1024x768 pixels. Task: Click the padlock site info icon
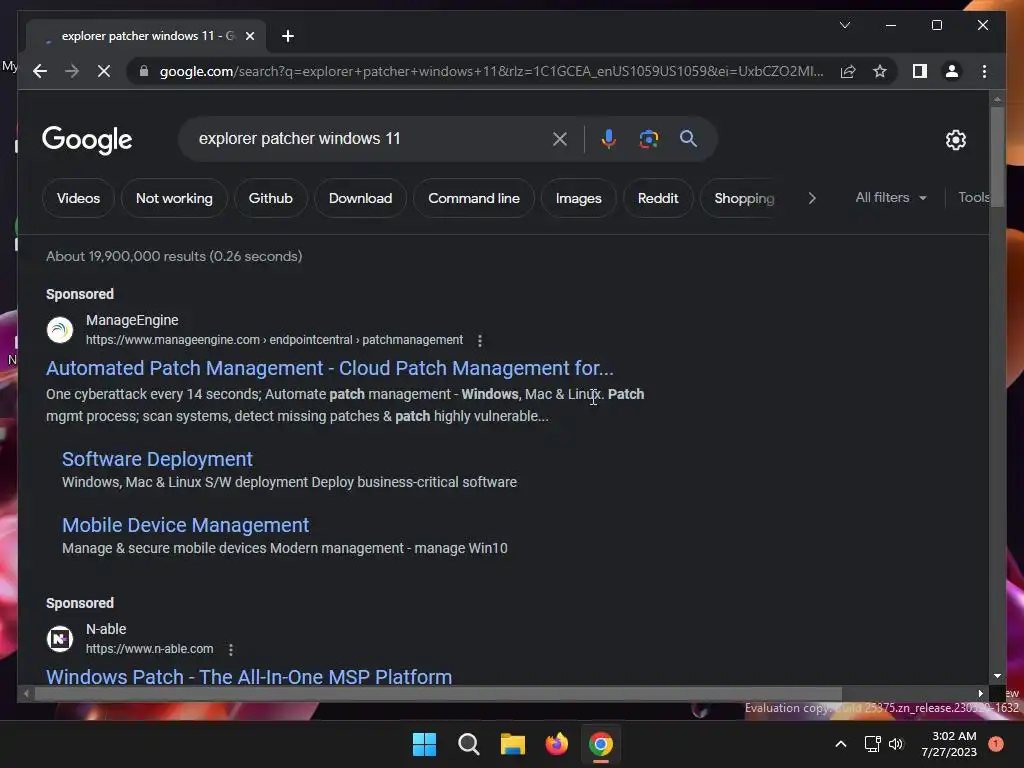(x=144, y=71)
